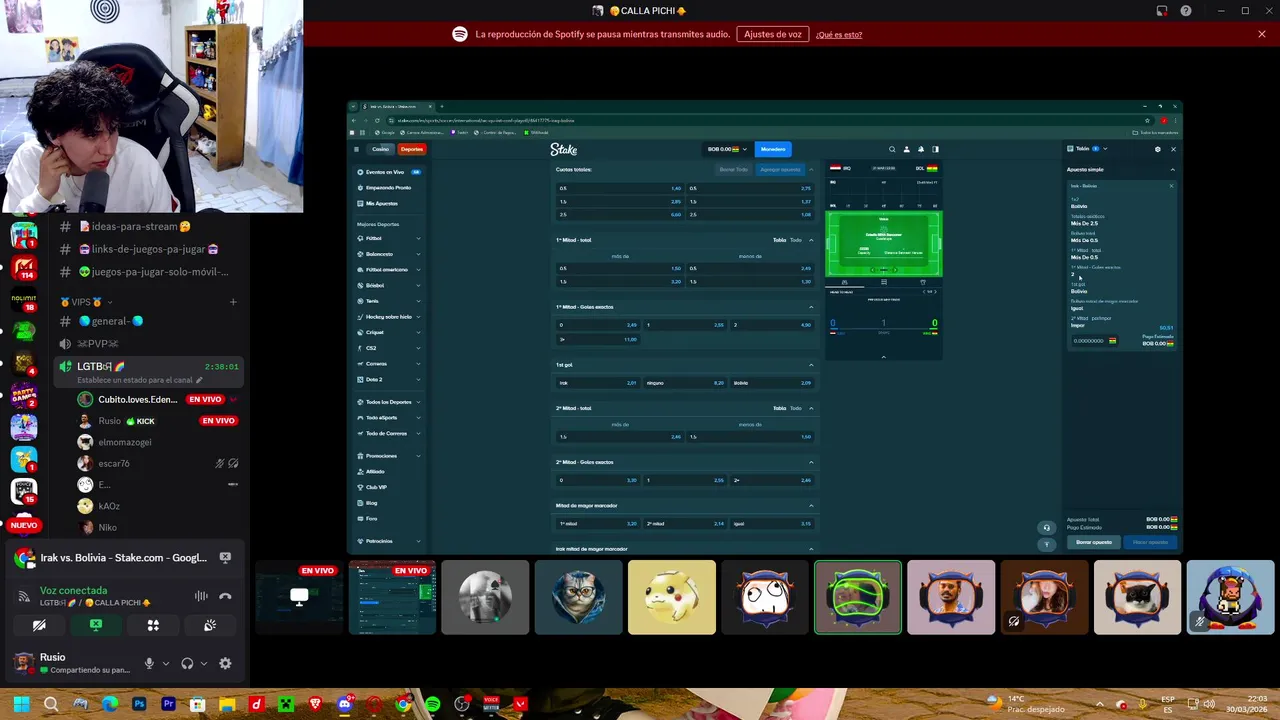Open Premiere Pro from the taskbar
This screenshot has height=720, width=1280.
pyautogui.click(x=168, y=704)
